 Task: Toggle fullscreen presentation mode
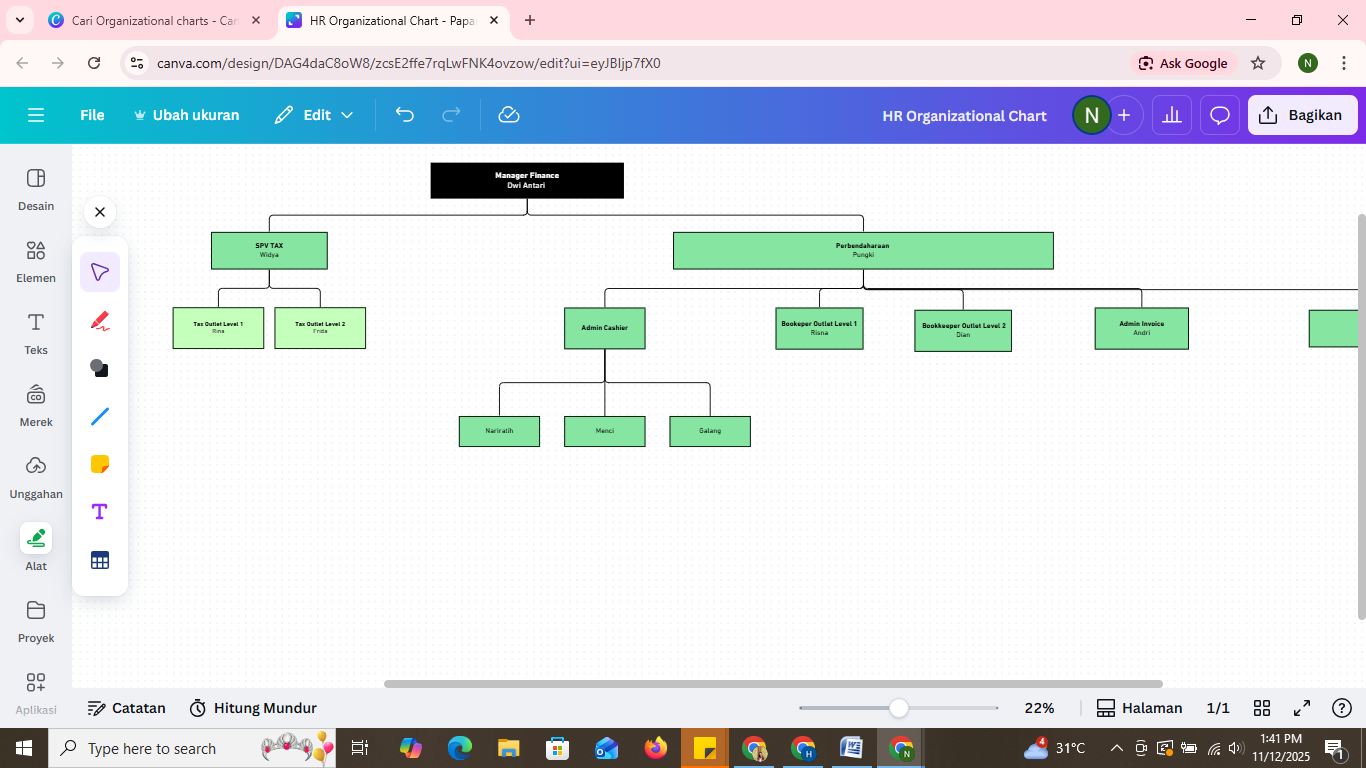point(1302,708)
